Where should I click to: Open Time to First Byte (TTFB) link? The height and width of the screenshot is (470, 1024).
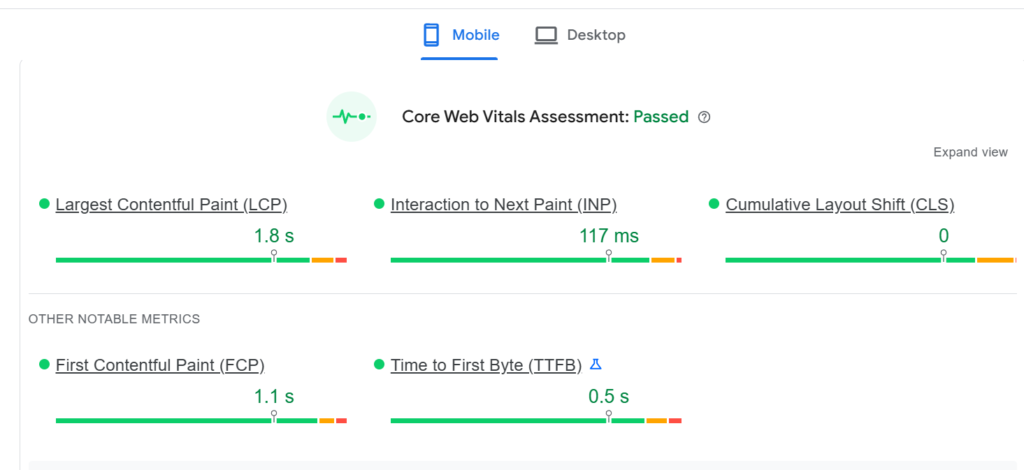point(486,365)
